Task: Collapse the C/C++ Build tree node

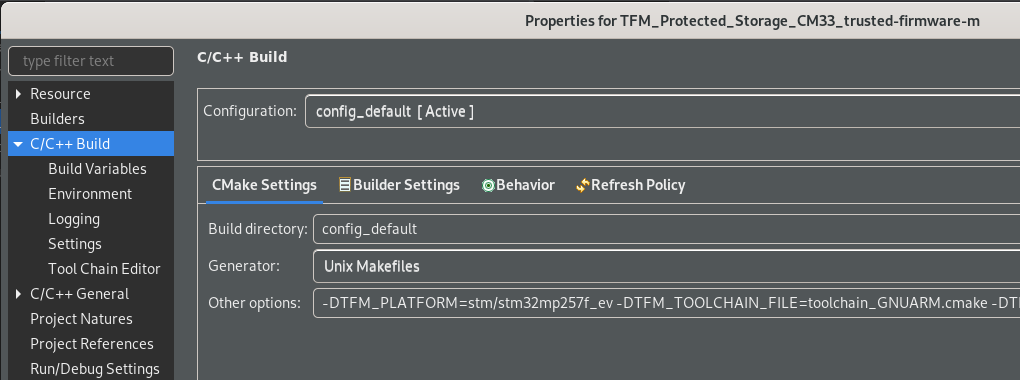Action: point(18,144)
